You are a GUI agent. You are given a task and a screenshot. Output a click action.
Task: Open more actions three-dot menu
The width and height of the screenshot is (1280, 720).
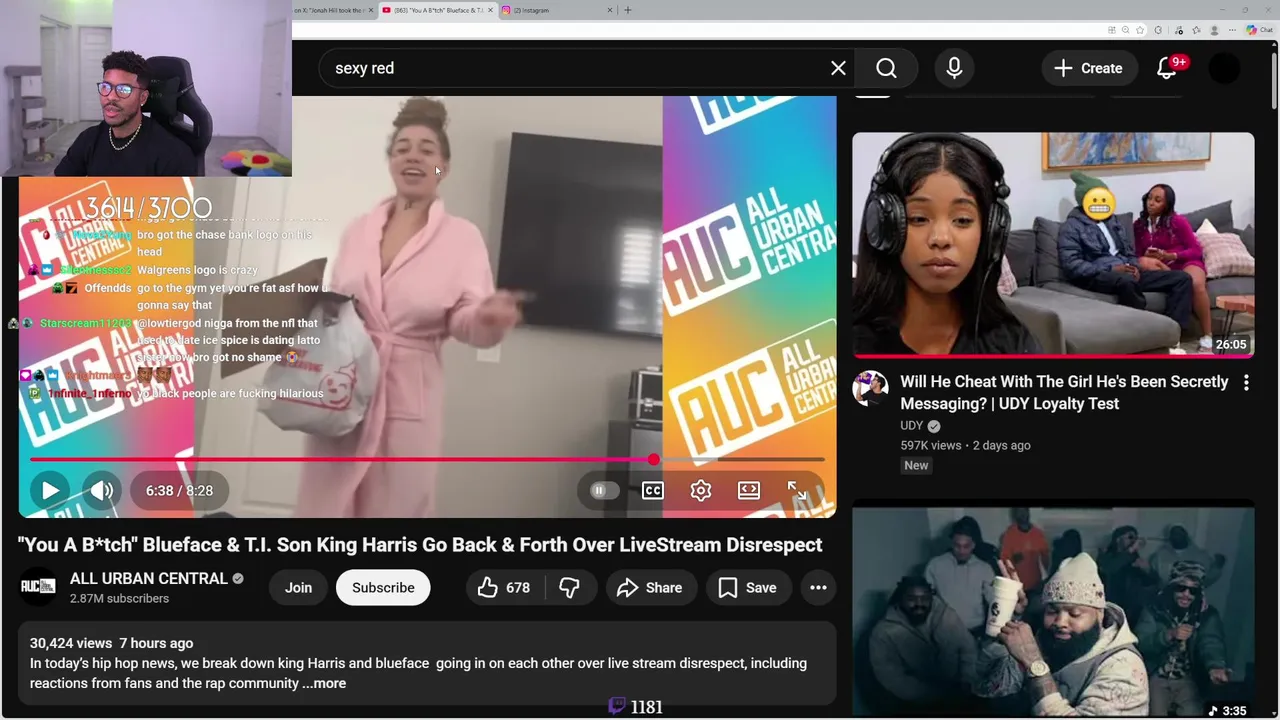click(x=818, y=588)
